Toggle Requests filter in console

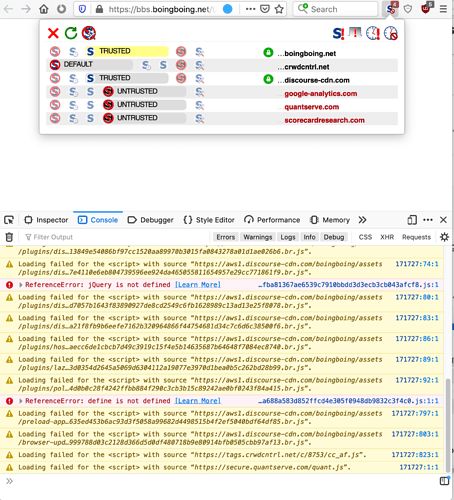pyautogui.click(x=416, y=237)
